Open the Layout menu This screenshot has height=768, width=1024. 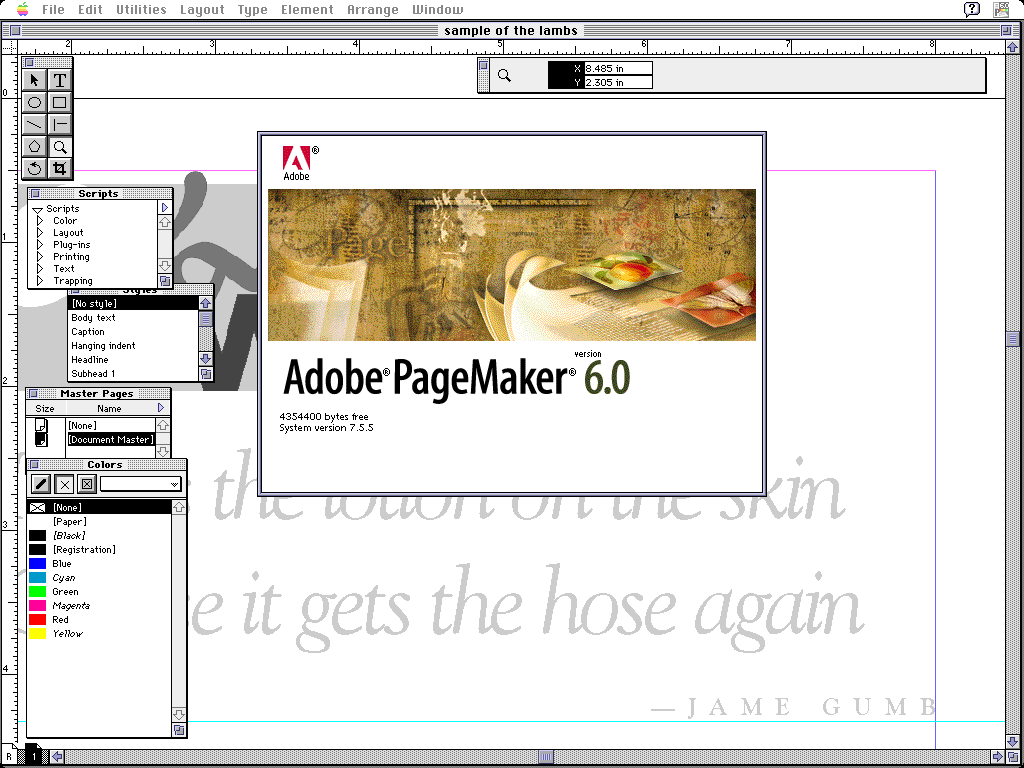[x=202, y=9]
